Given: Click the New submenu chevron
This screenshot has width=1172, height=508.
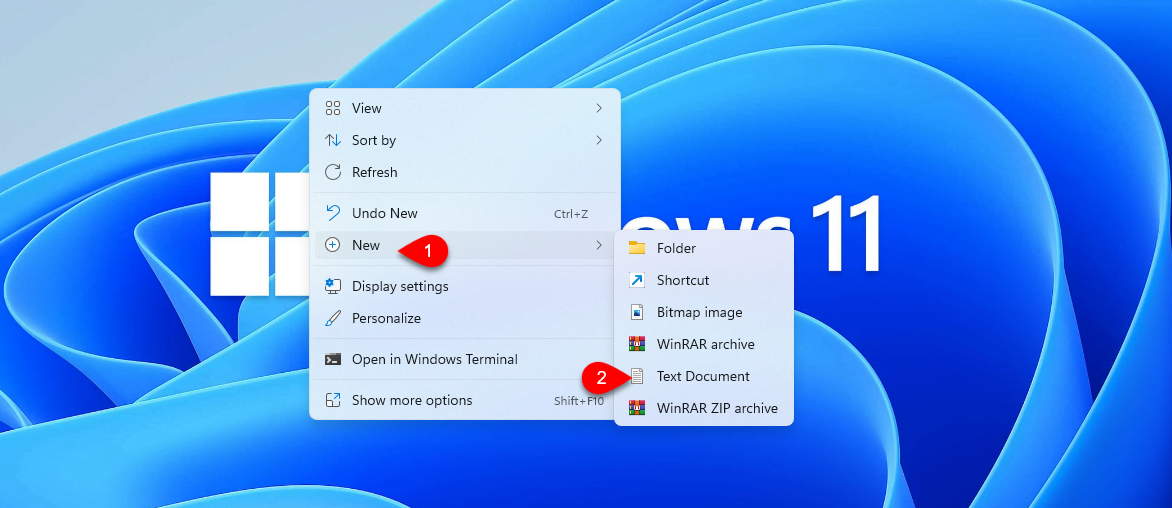Looking at the screenshot, I should (599, 245).
